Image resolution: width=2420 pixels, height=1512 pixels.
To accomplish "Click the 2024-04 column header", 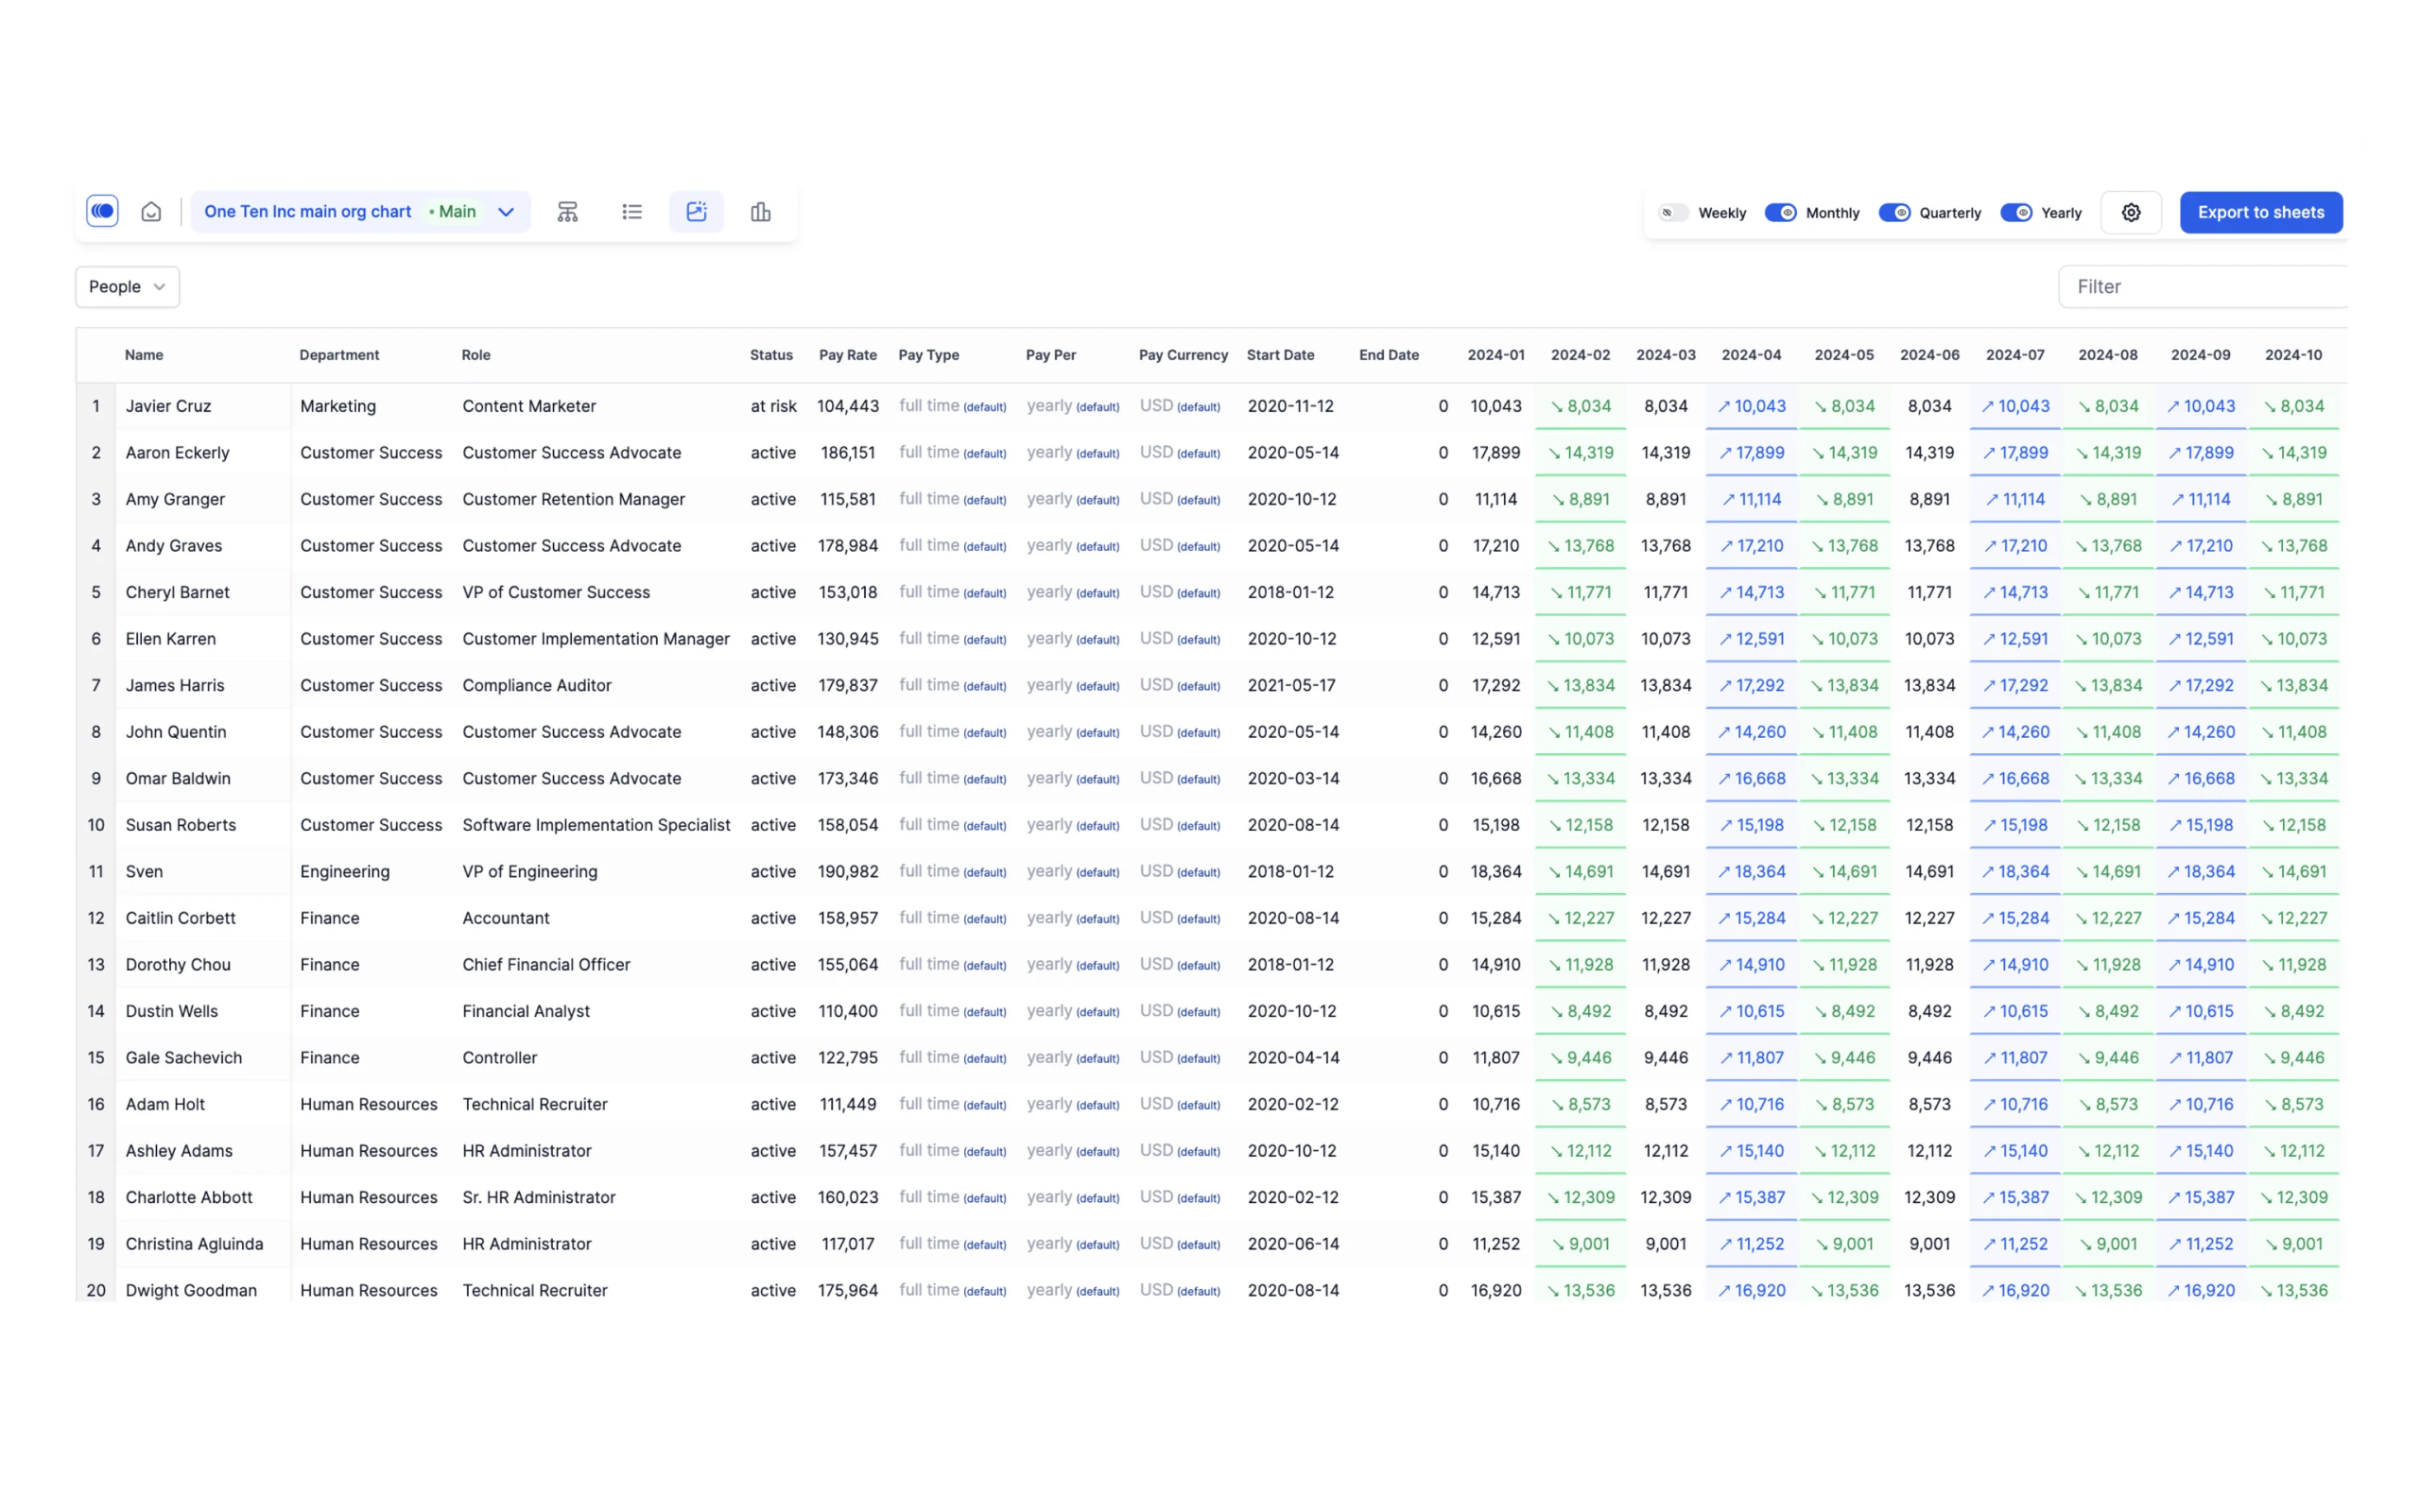I will tap(1751, 354).
